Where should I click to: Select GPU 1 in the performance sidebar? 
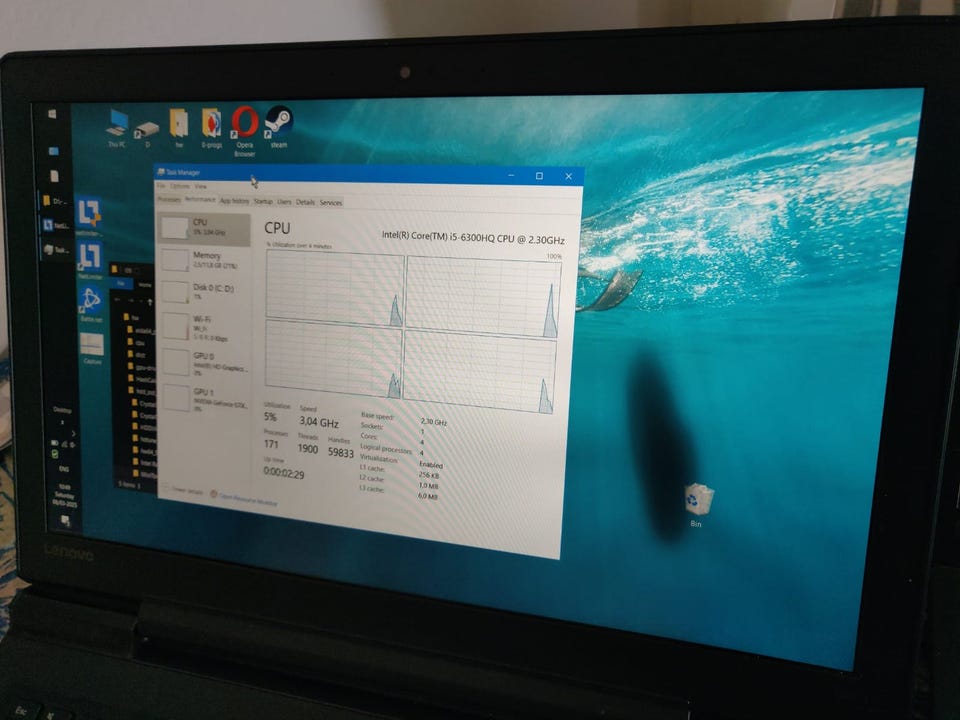[x=204, y=399]
